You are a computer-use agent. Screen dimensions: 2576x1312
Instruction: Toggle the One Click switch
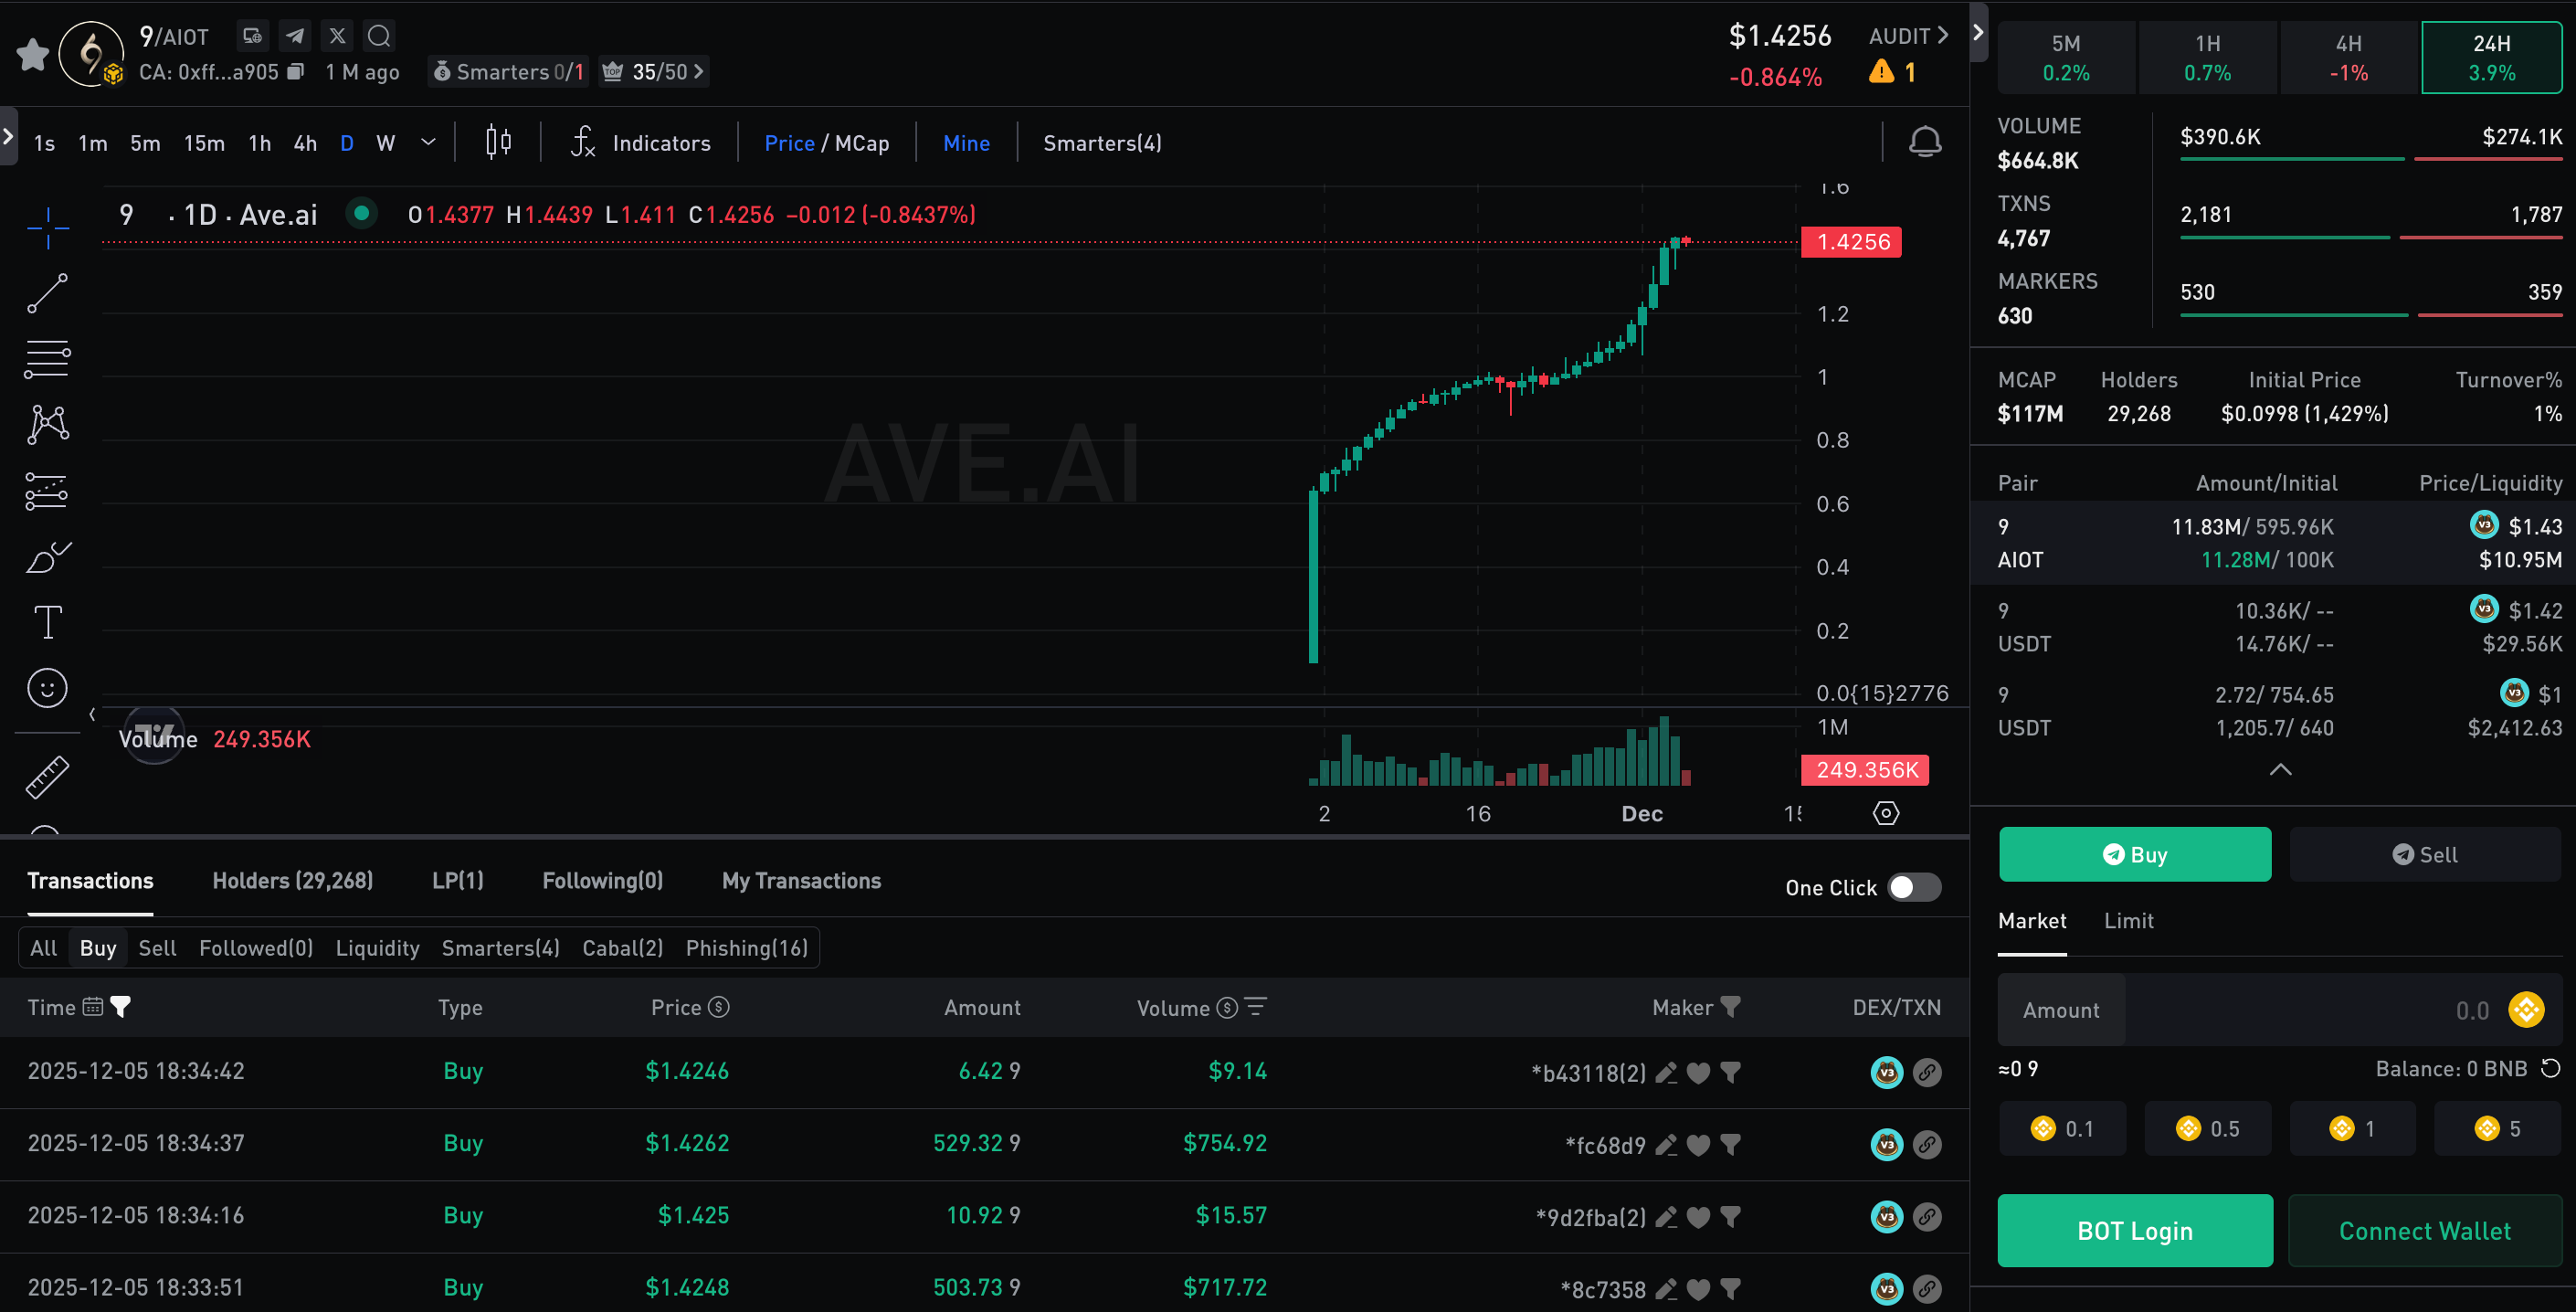(1913, 887)
